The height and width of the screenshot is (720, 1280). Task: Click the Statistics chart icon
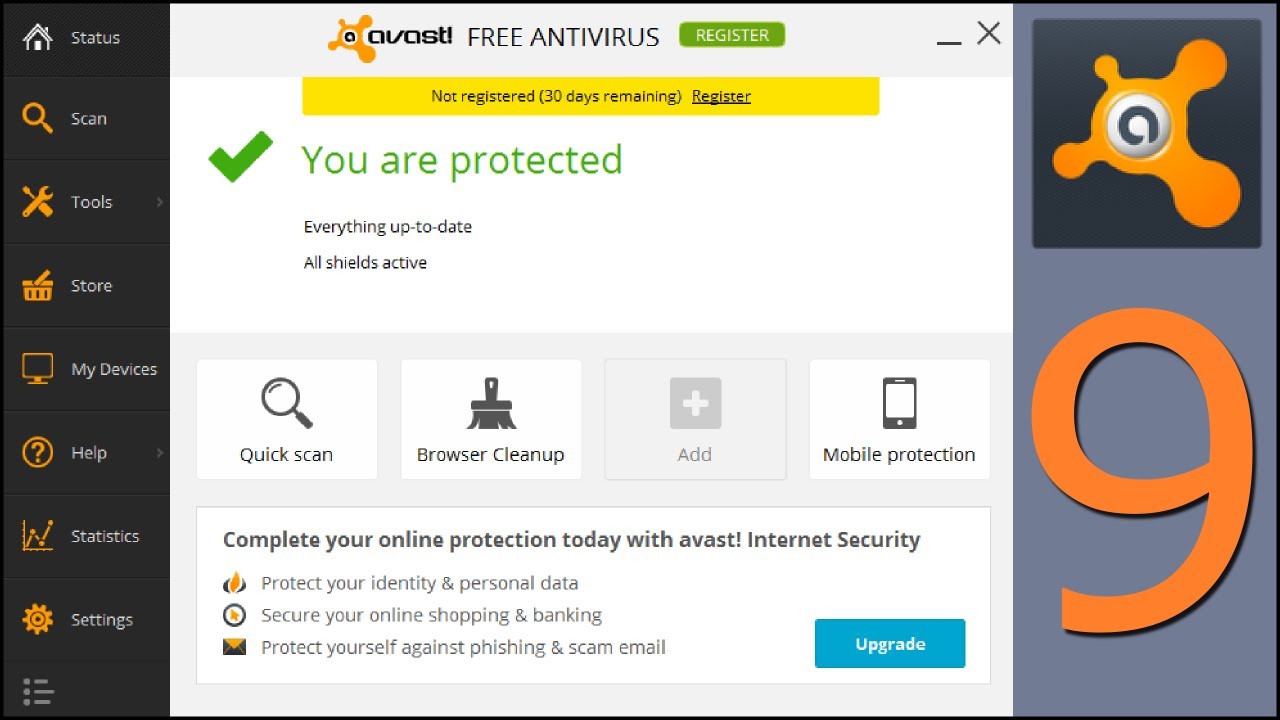(x=37, y=536)
